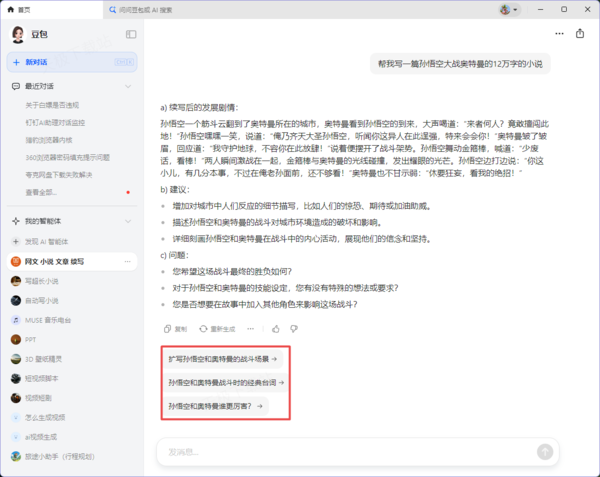Click the share icon at top right

tap(580, 33)
